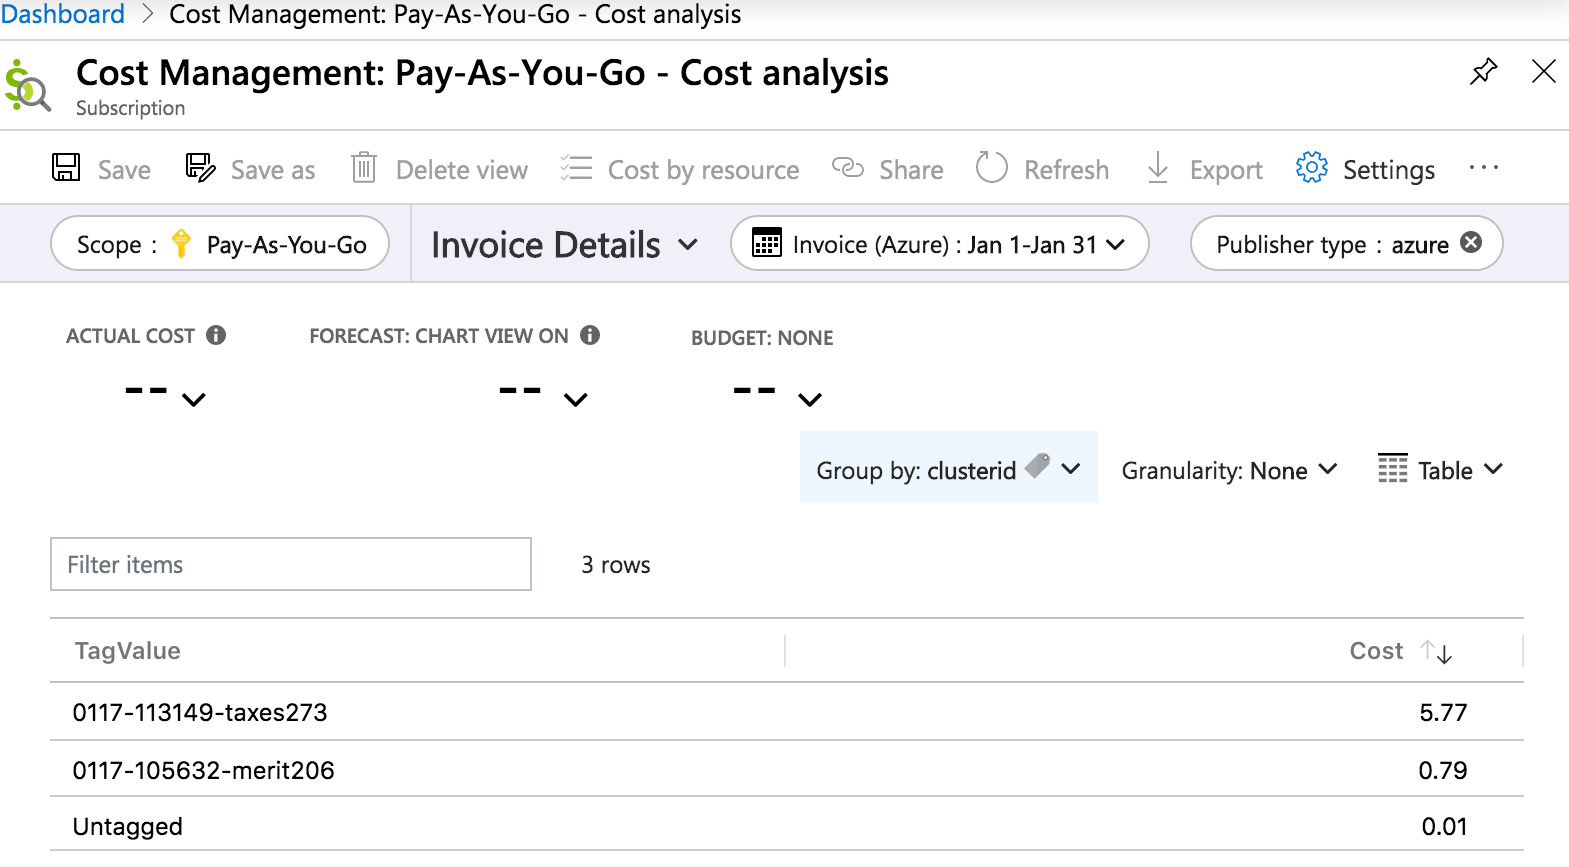Click the 3 rows count label
1569x867 pixels.
pyautogui.click(x=616, y=565)
